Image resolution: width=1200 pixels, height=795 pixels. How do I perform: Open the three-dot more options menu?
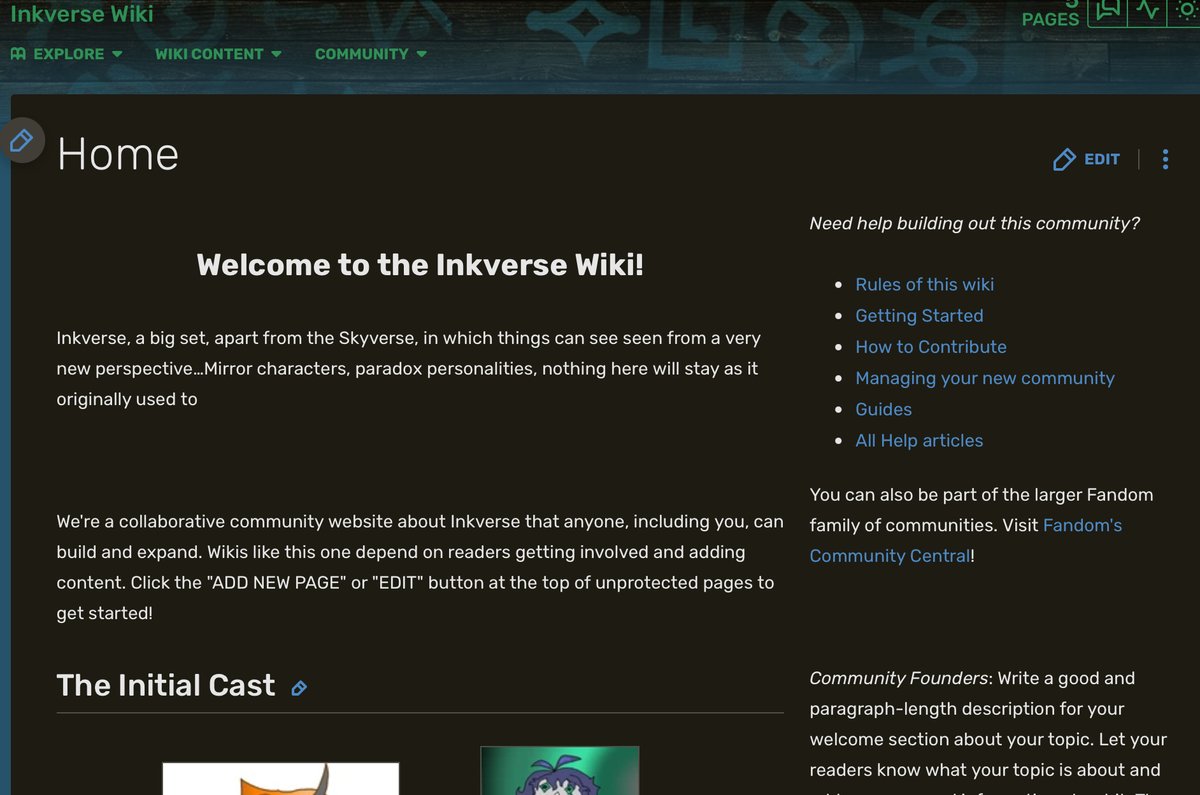pyautogui.click(x=1165, y=159)
